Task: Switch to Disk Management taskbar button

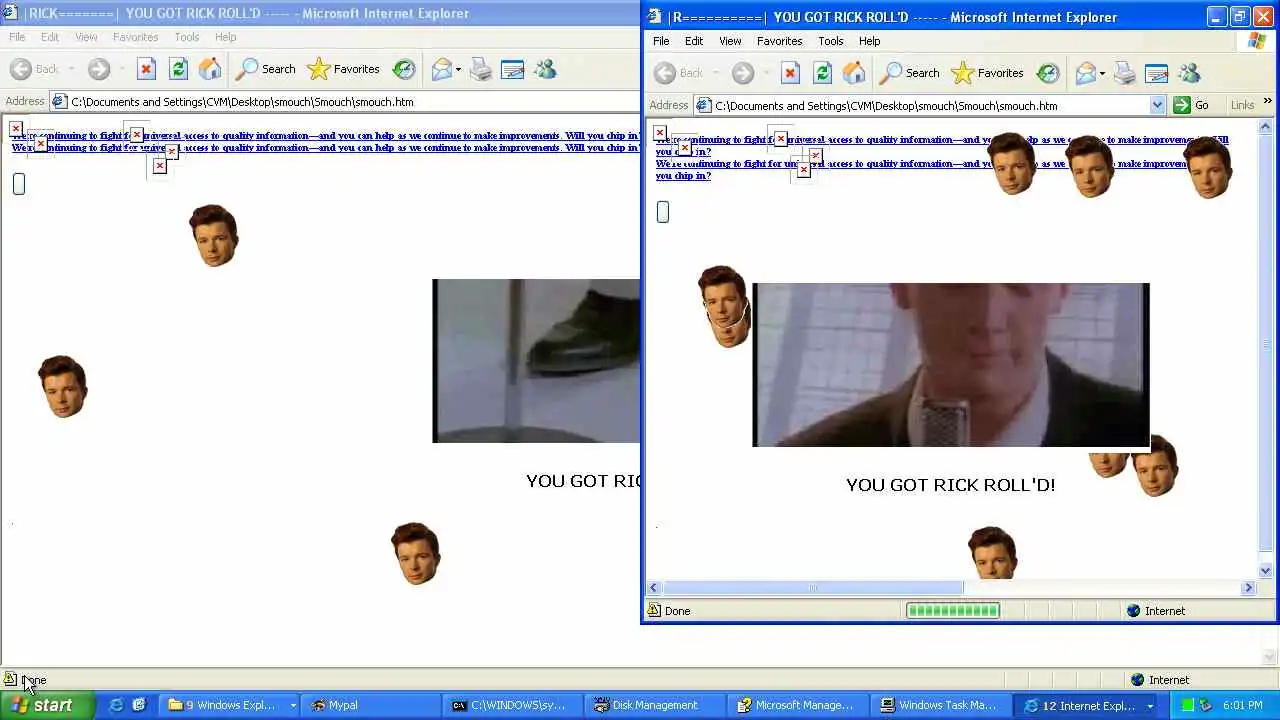Action: tap(657, 705)
